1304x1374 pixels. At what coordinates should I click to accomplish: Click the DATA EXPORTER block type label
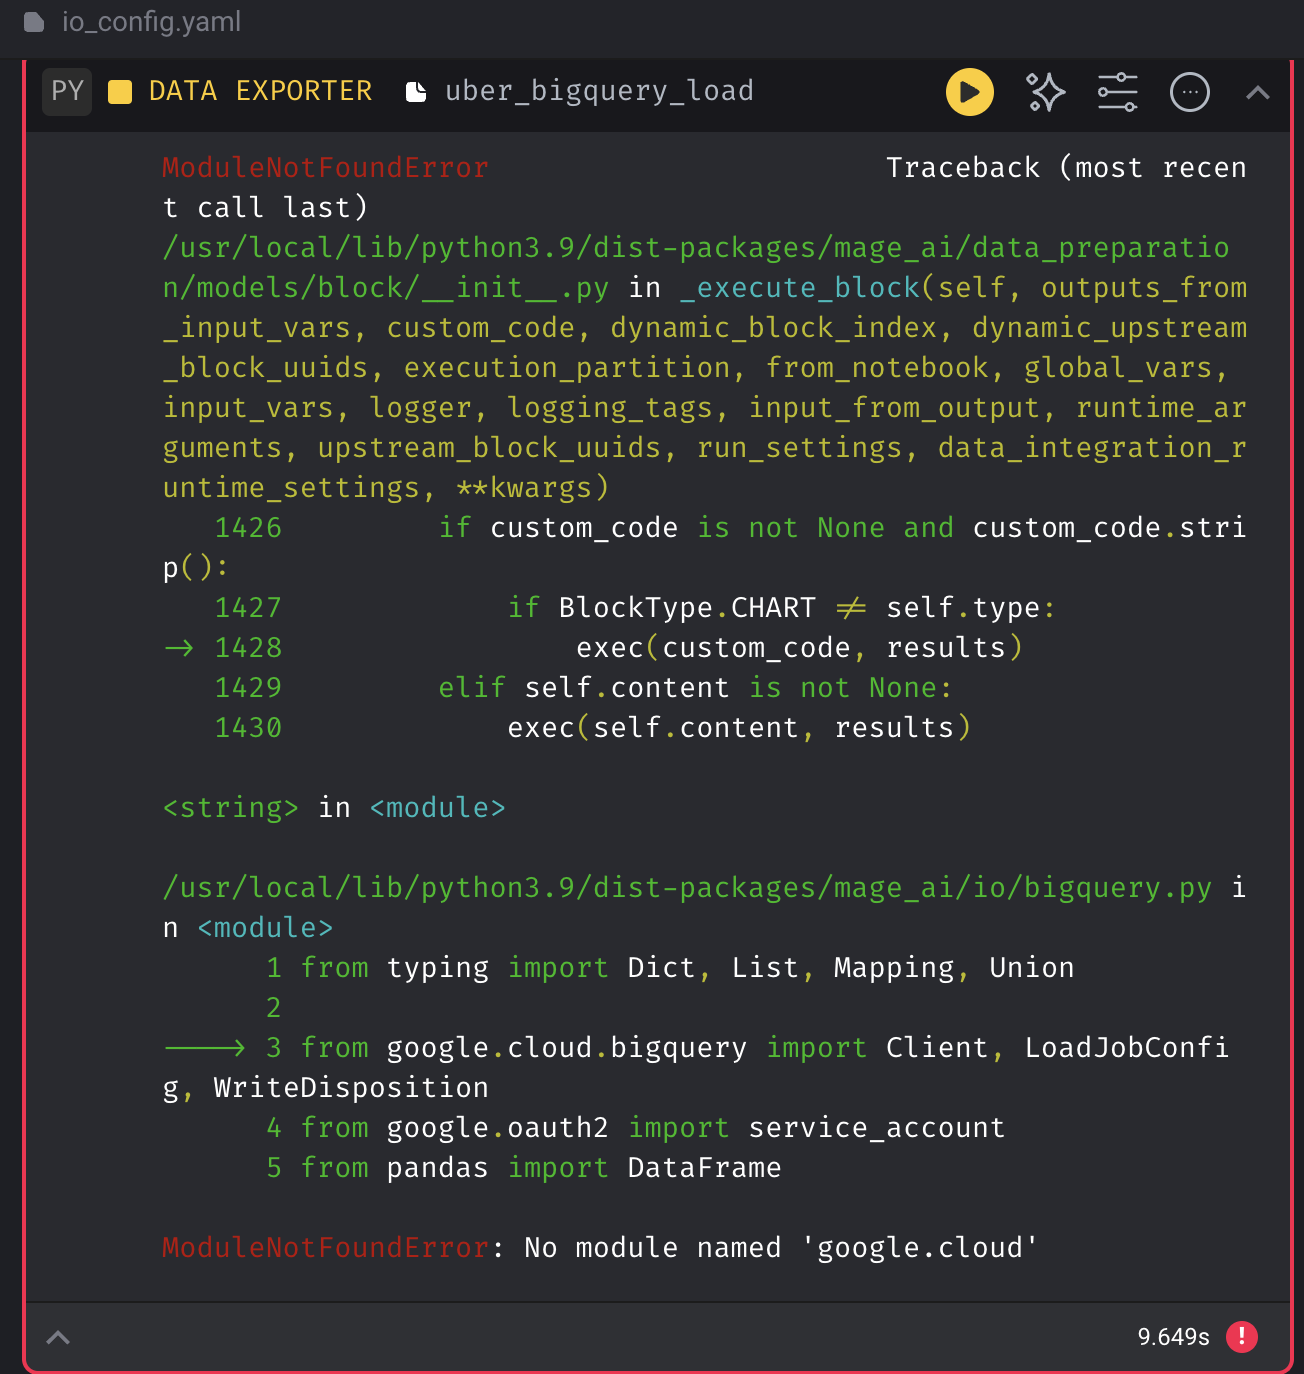pos(260,91)
